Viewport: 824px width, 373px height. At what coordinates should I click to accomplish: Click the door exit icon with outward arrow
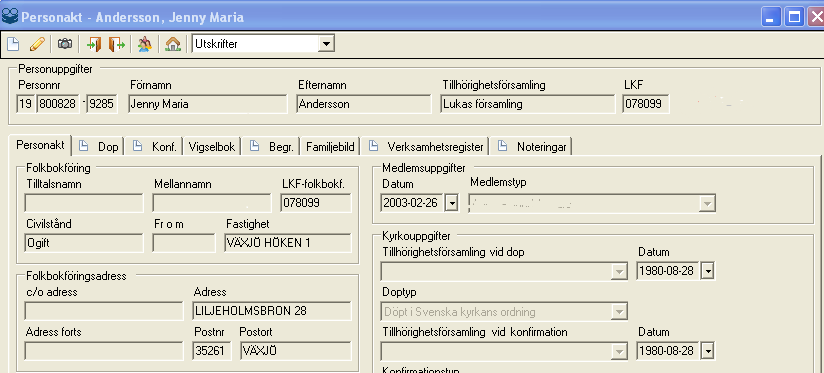click(117, 44)
